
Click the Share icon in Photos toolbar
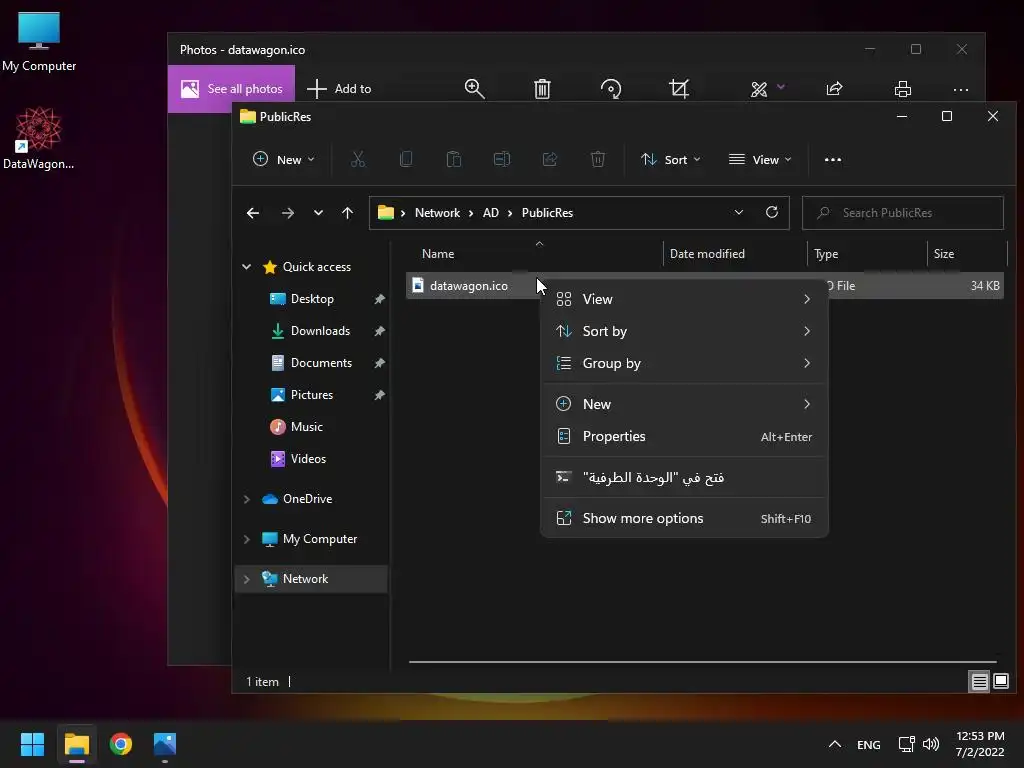coord(835,89)
